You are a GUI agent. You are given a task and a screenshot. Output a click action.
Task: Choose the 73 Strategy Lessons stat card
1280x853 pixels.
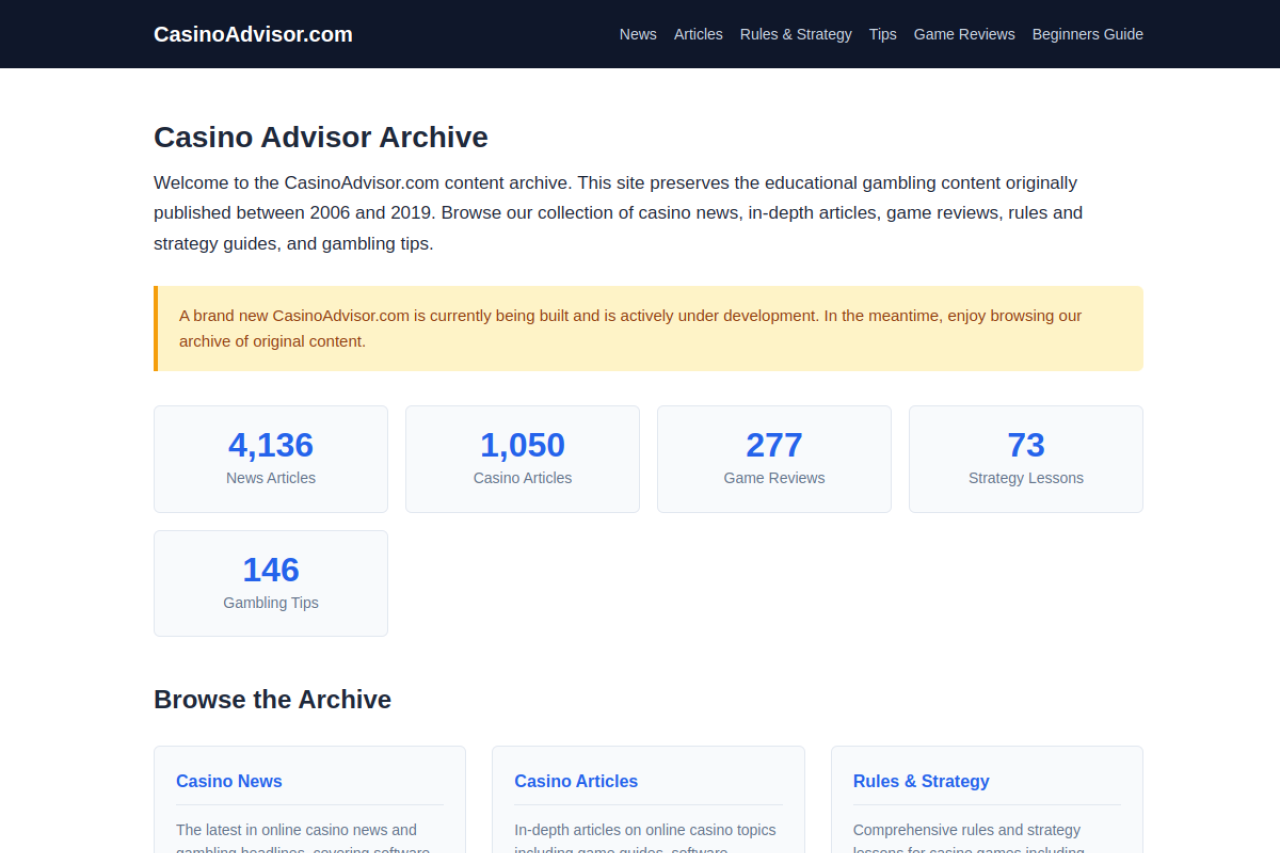(x=1025, y=459)
